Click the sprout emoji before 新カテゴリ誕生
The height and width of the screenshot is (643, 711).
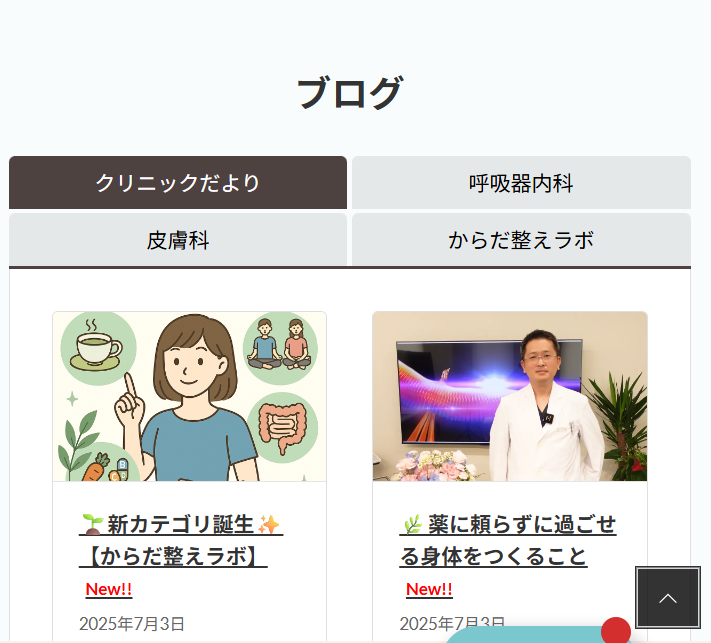point(93,524)
